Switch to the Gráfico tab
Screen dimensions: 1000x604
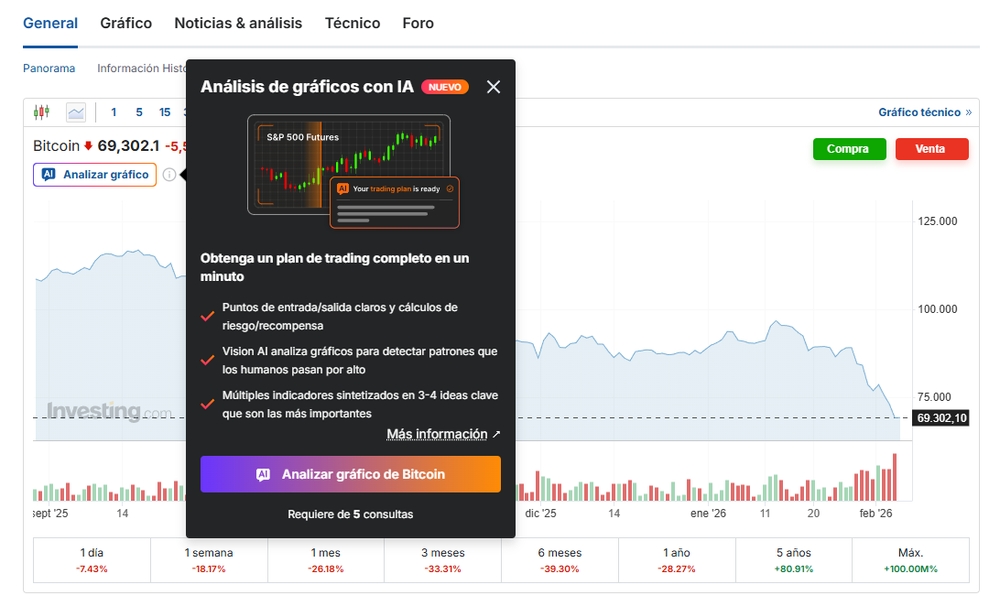(x=126, y=23)
